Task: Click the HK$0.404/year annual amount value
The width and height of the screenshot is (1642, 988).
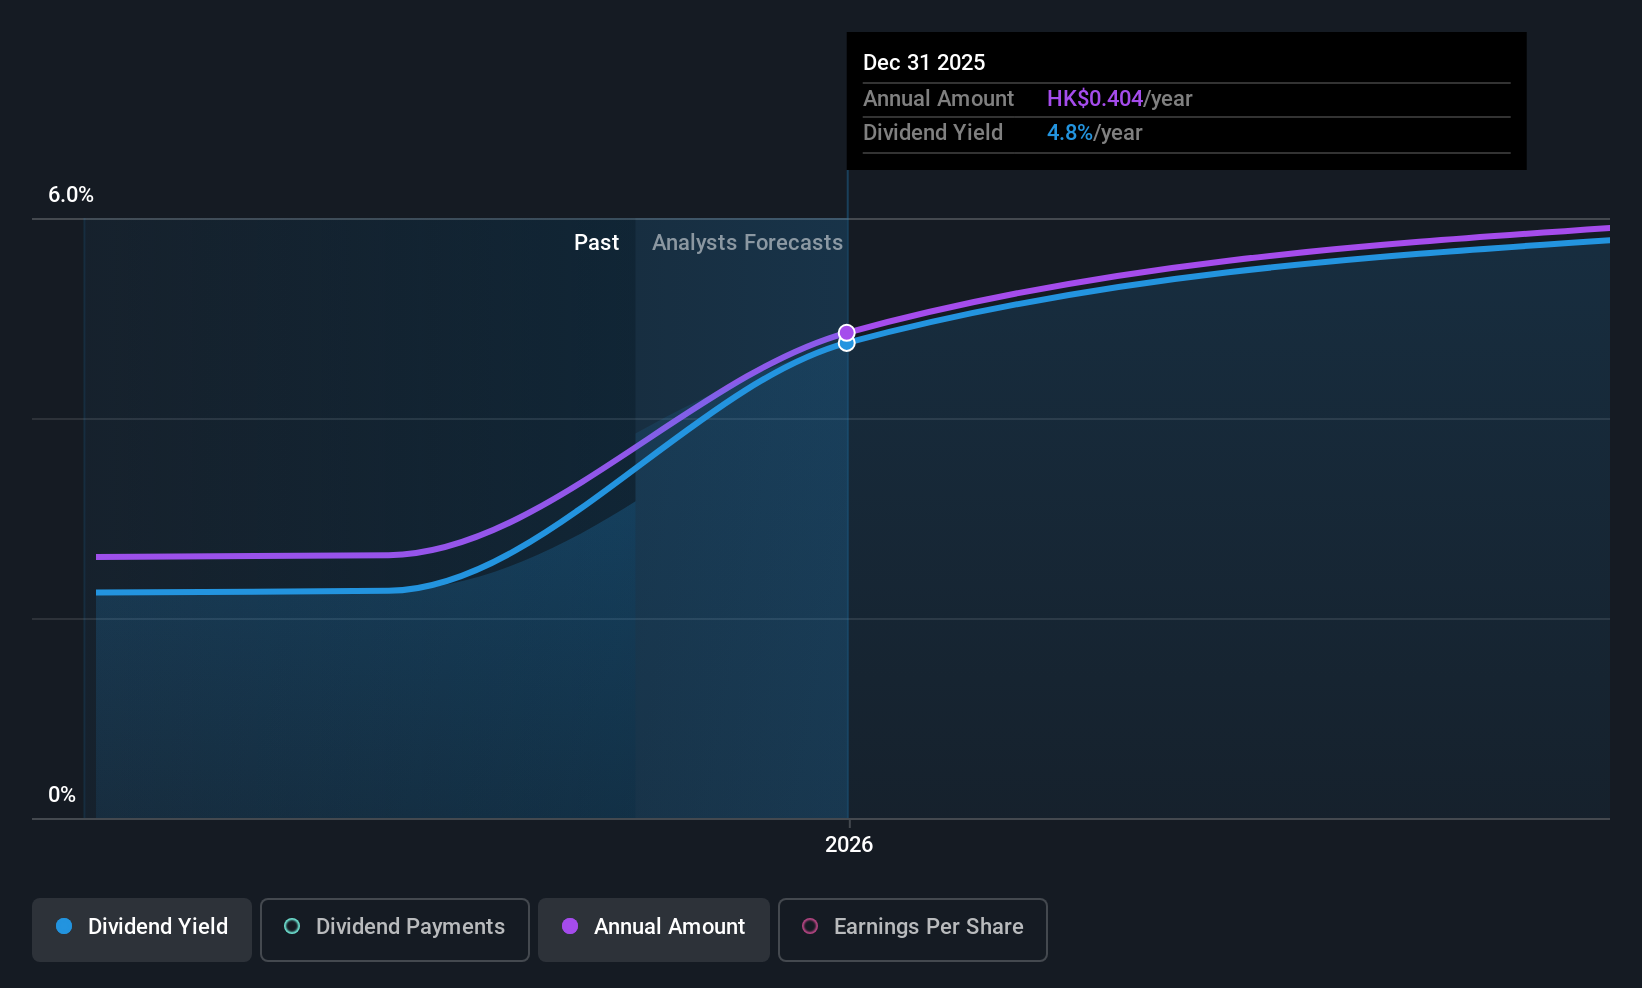Action: click(1119, 99)
